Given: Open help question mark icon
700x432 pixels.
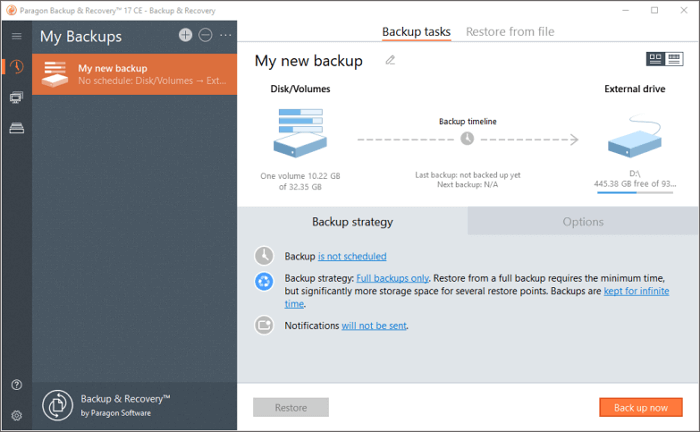Looking at the screenshot, I should [17, 385].
